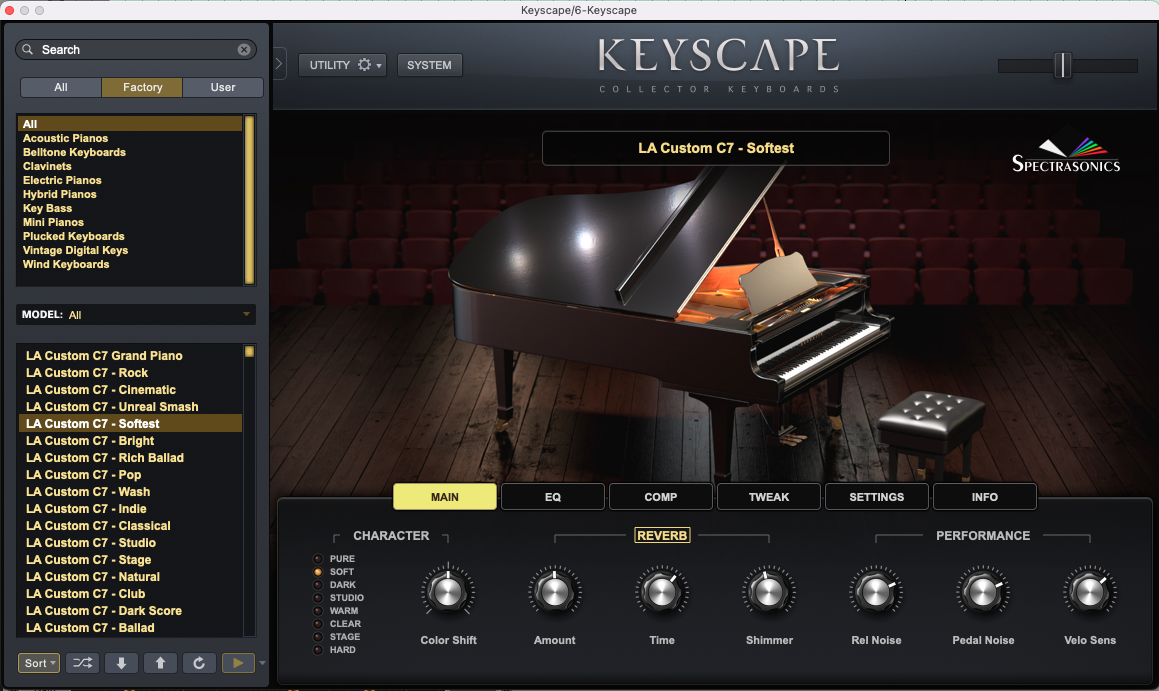Click the Pedal Noise knob
Screen dimensions: 1159x691
pyautogui.click(x=983, y=591)
